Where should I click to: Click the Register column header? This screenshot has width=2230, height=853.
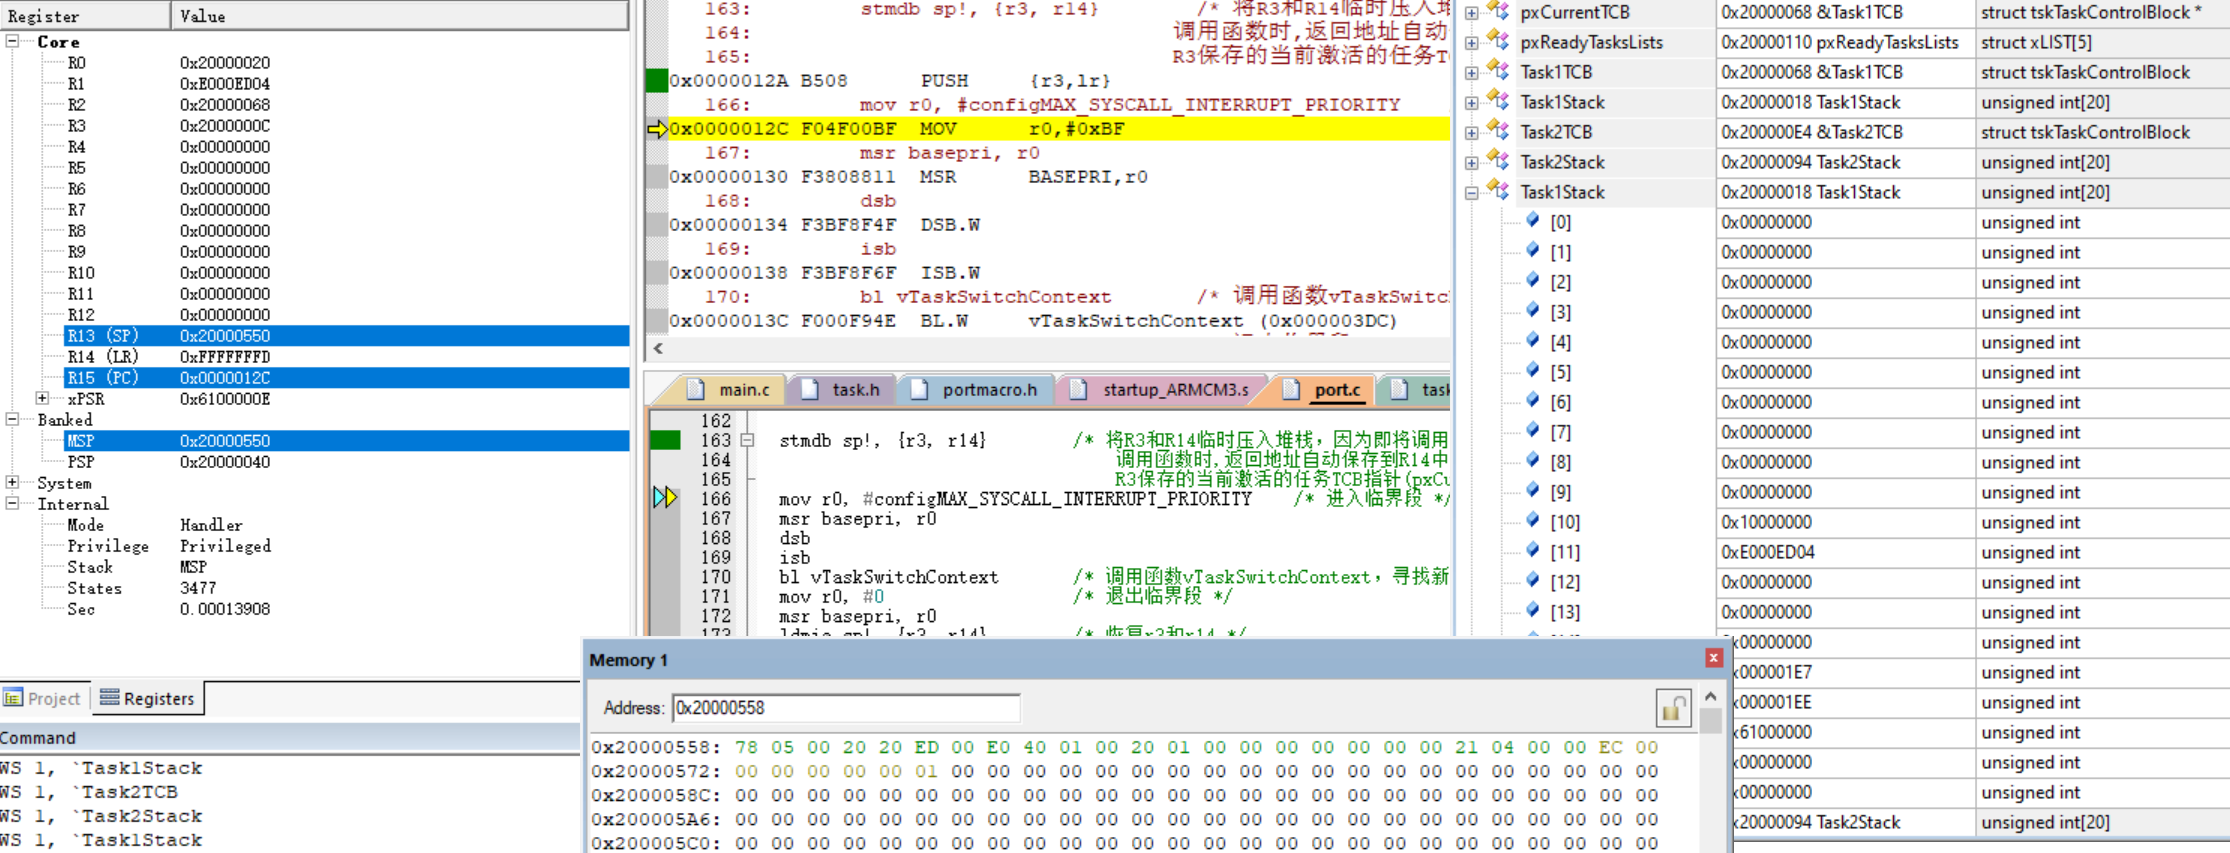(x=85, y=16)
